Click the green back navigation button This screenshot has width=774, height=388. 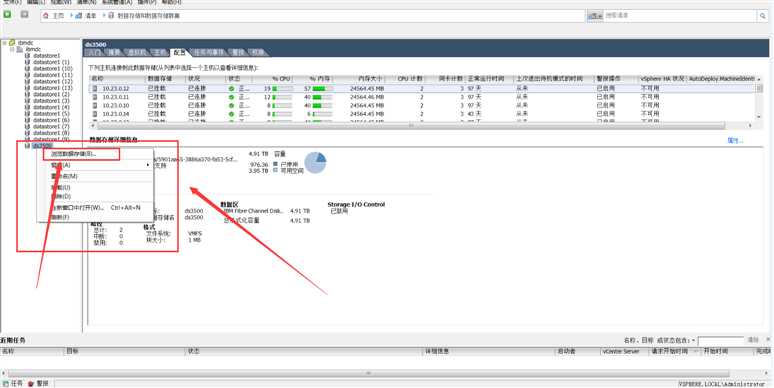pyautogui.click(x=7, y=15)
